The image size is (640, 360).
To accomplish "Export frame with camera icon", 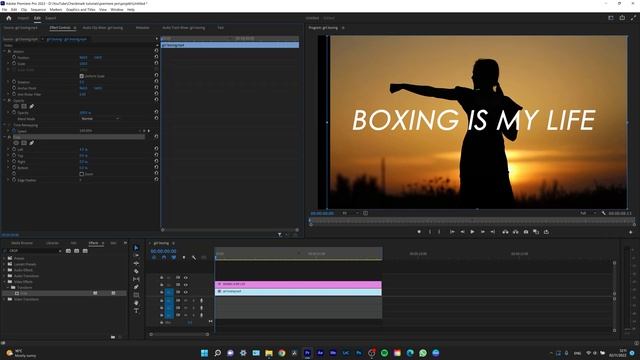I will pyautogui.click(x=526, y=232).
